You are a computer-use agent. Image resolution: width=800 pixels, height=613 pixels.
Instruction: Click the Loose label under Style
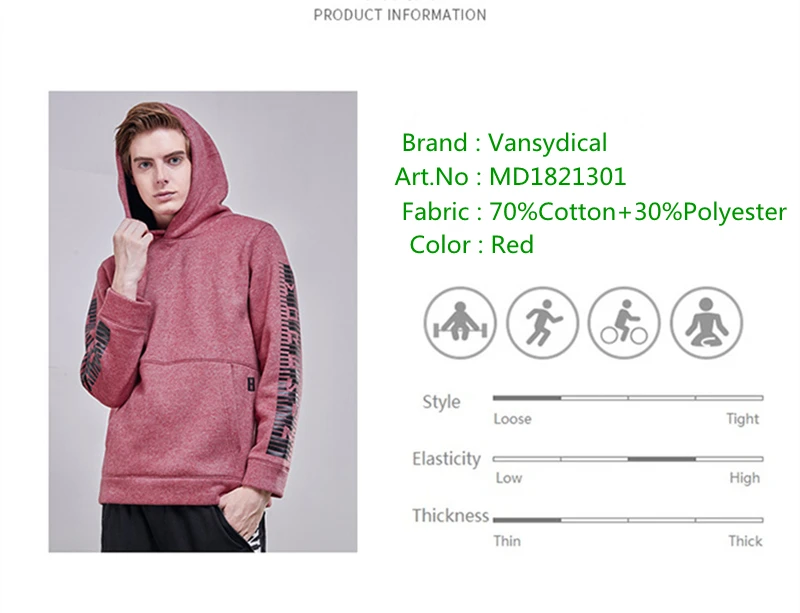pyautogui.click(x=512, y=419)
